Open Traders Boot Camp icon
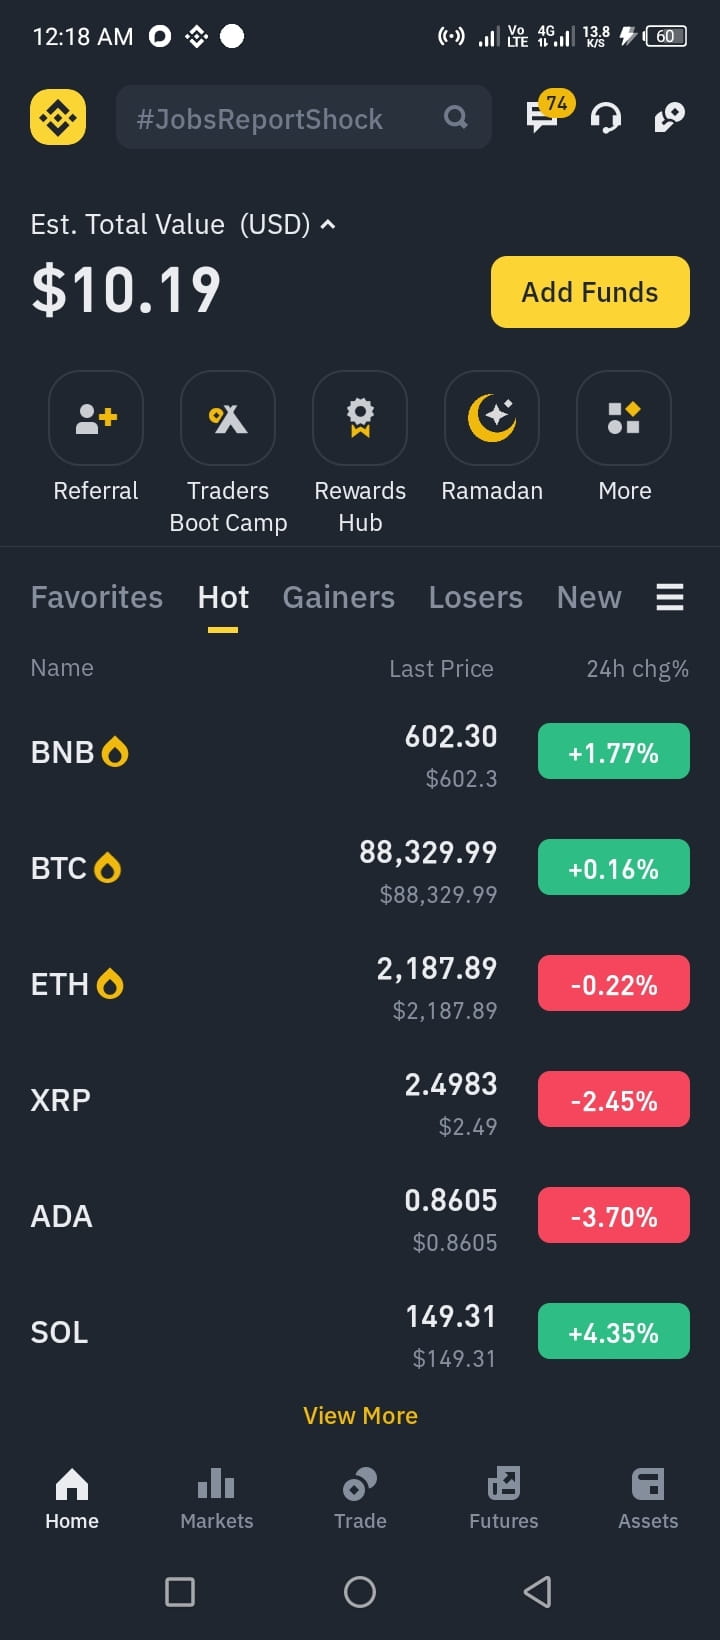Screen dimensions: 720x1640 (228, 418)
